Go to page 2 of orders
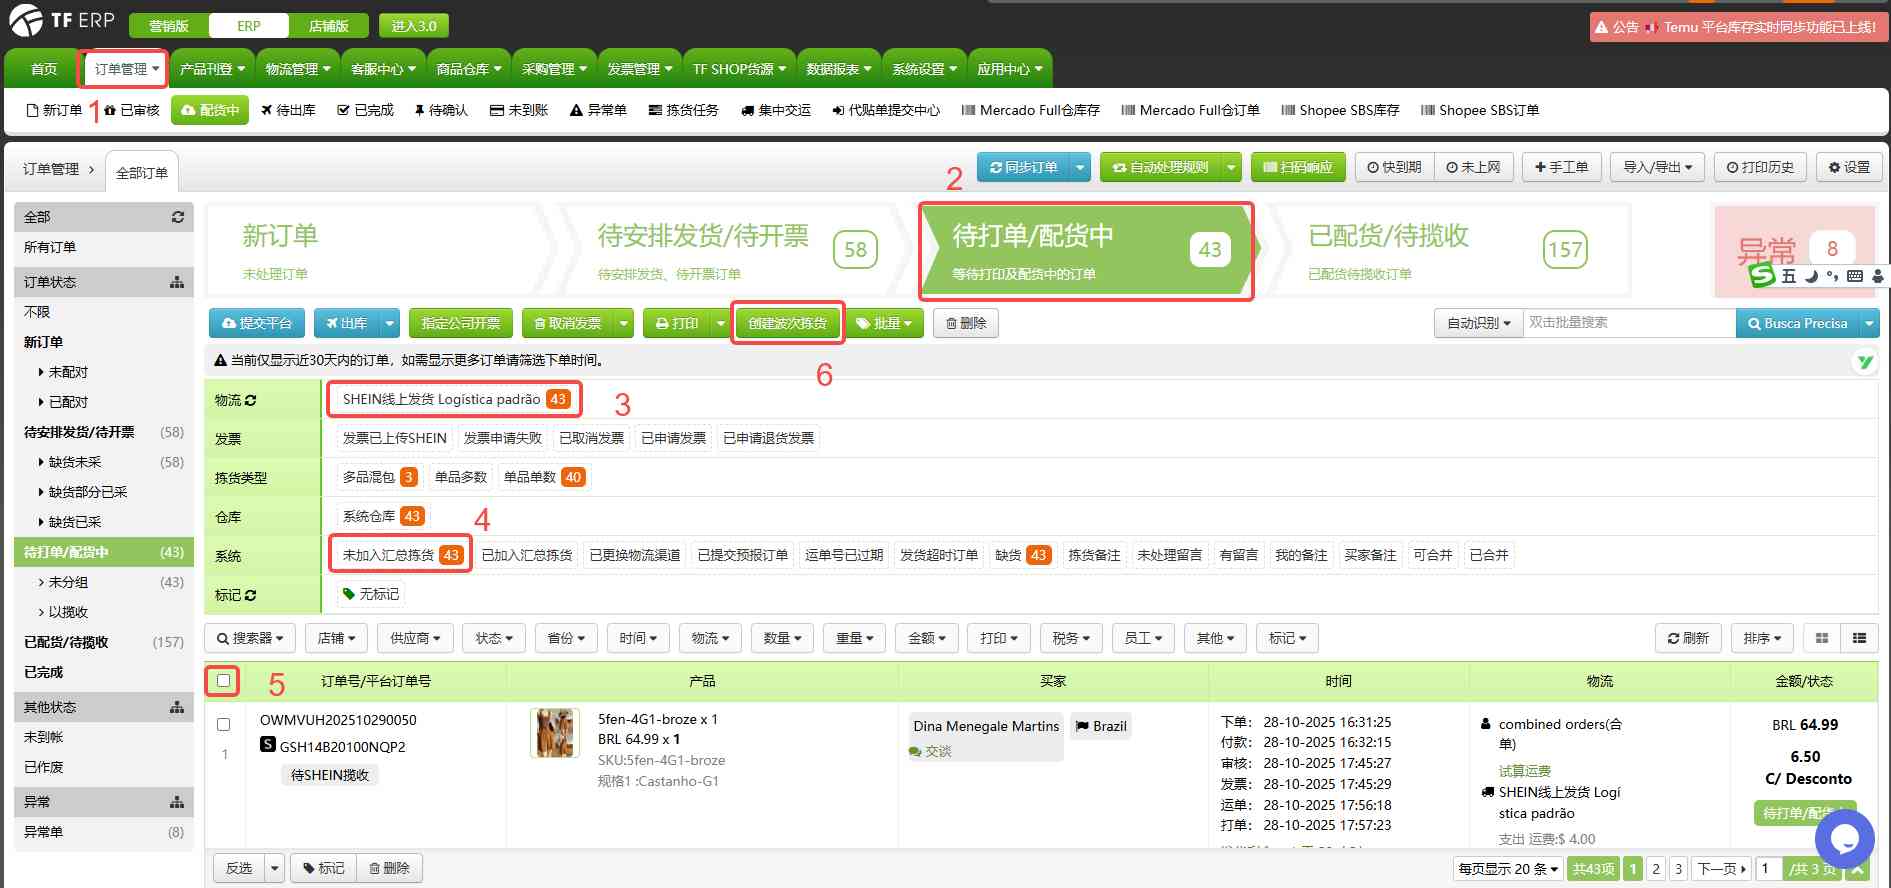Screen dimensions: 1891x888 (x=1656, y=869)
